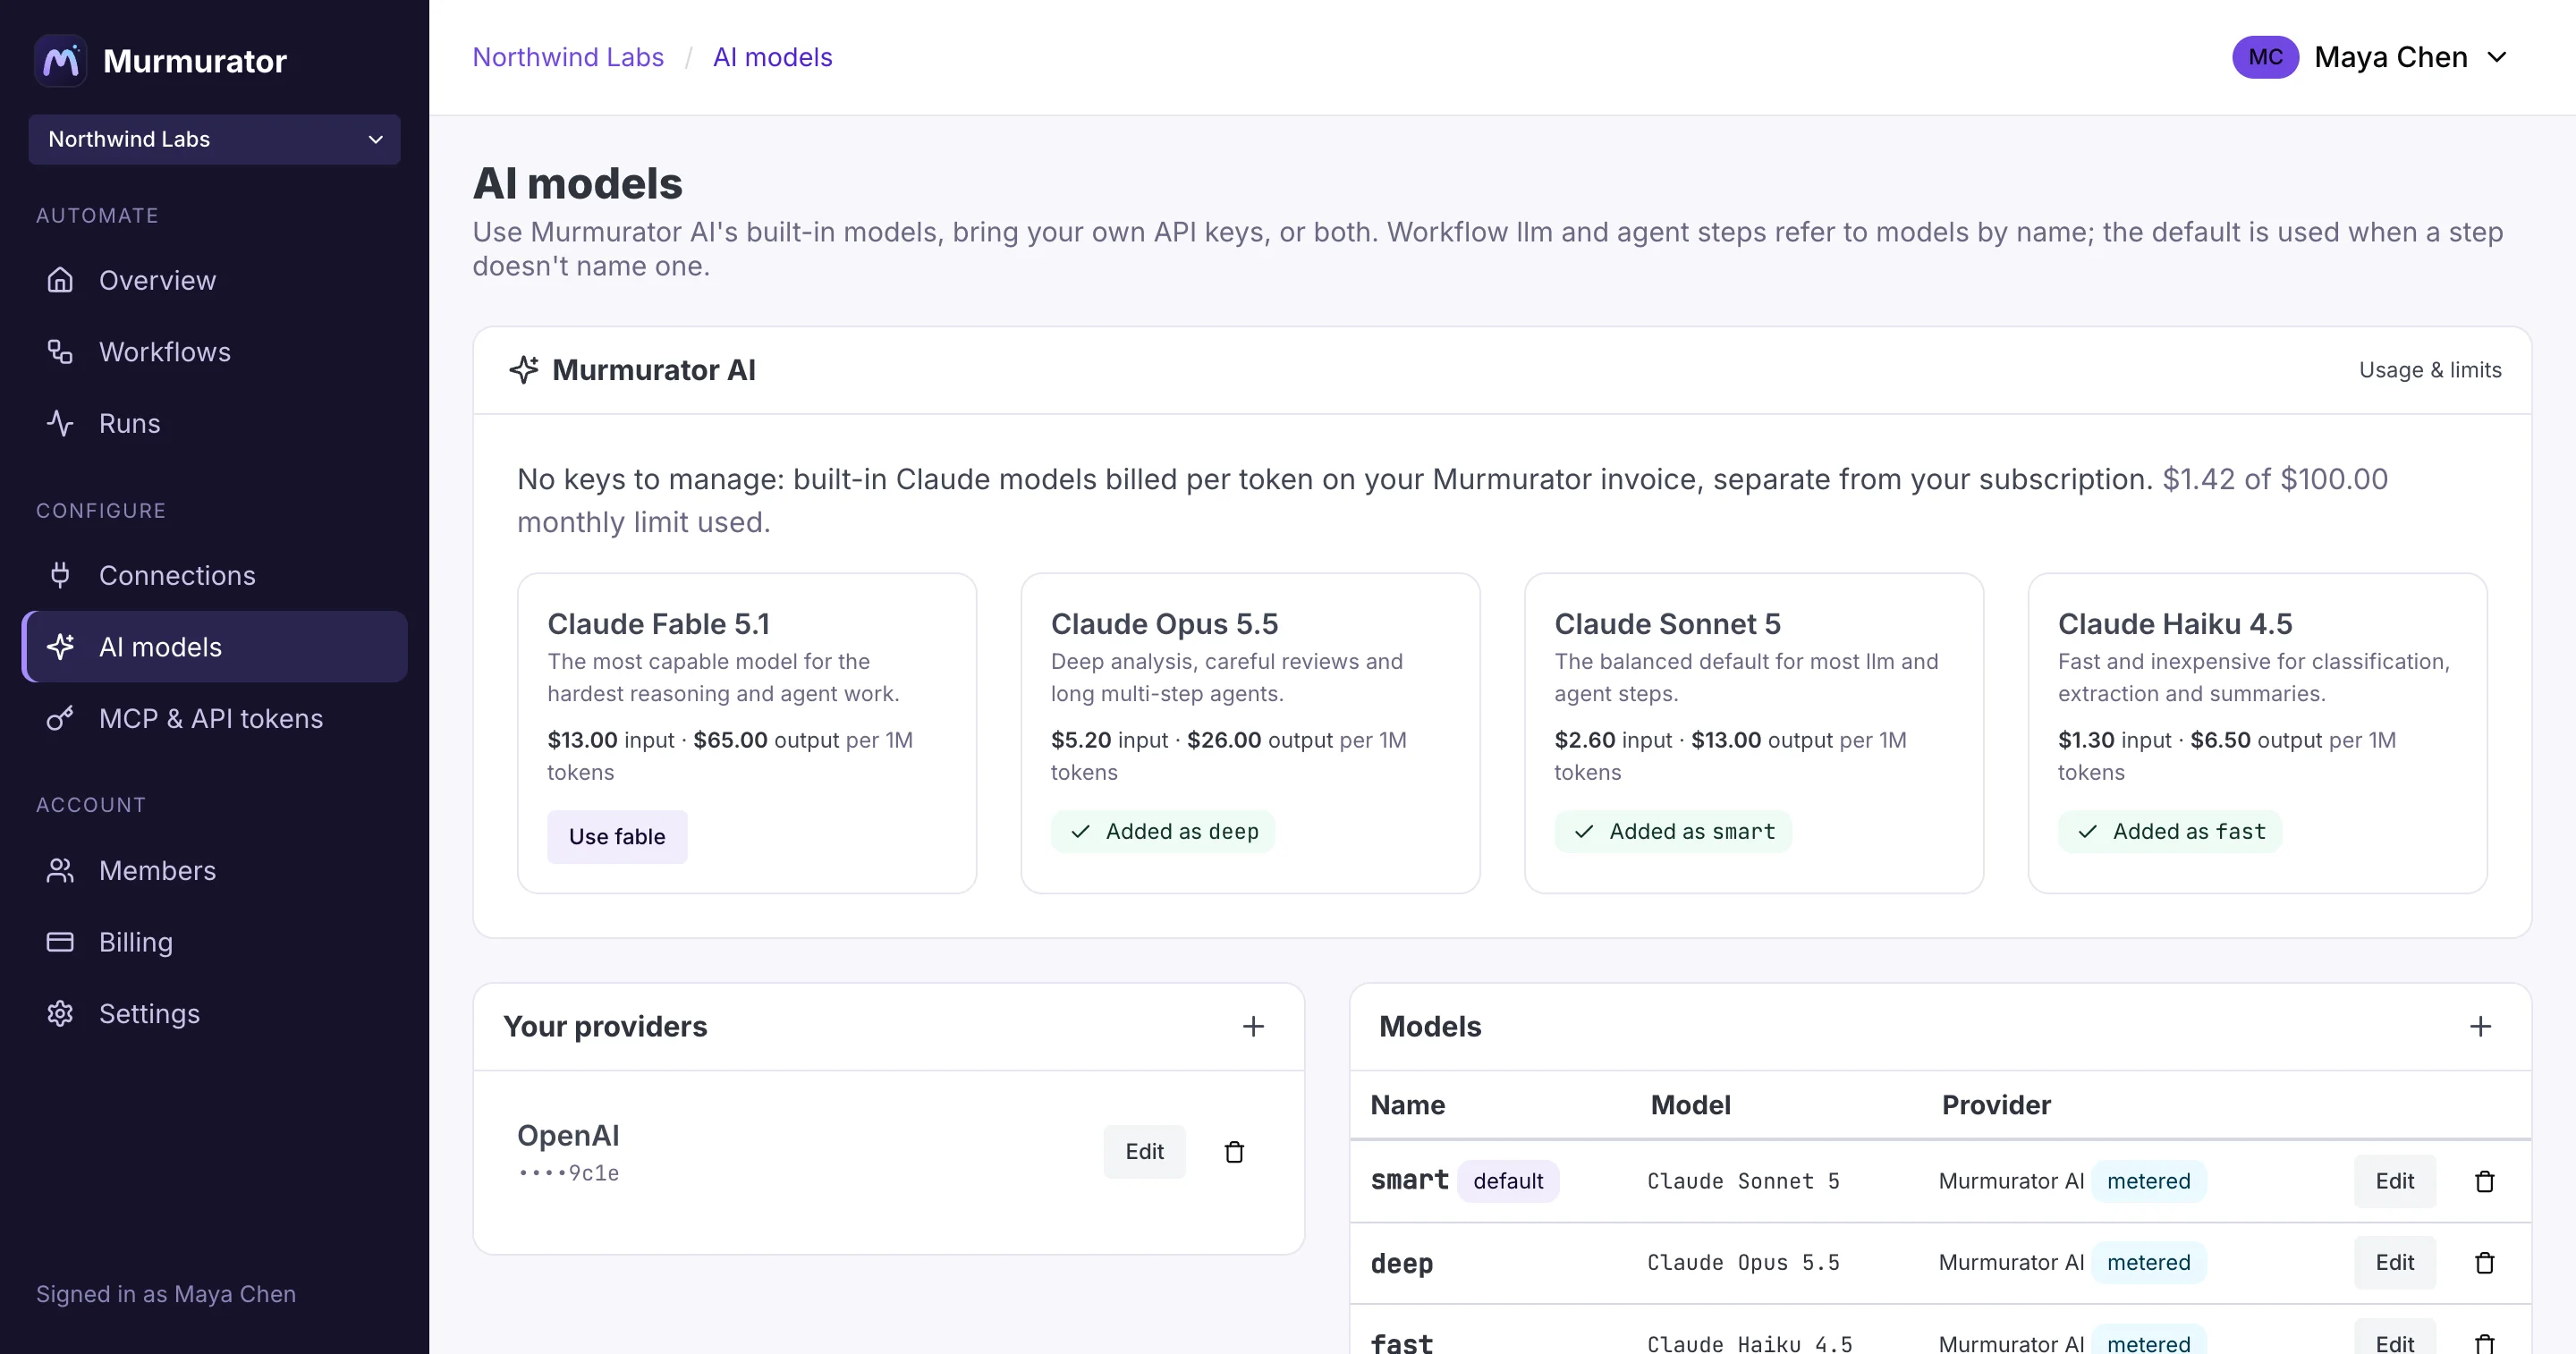Delete the deep model
This screenshot has height=1354, width=2576.
tap(2484, 1262)
